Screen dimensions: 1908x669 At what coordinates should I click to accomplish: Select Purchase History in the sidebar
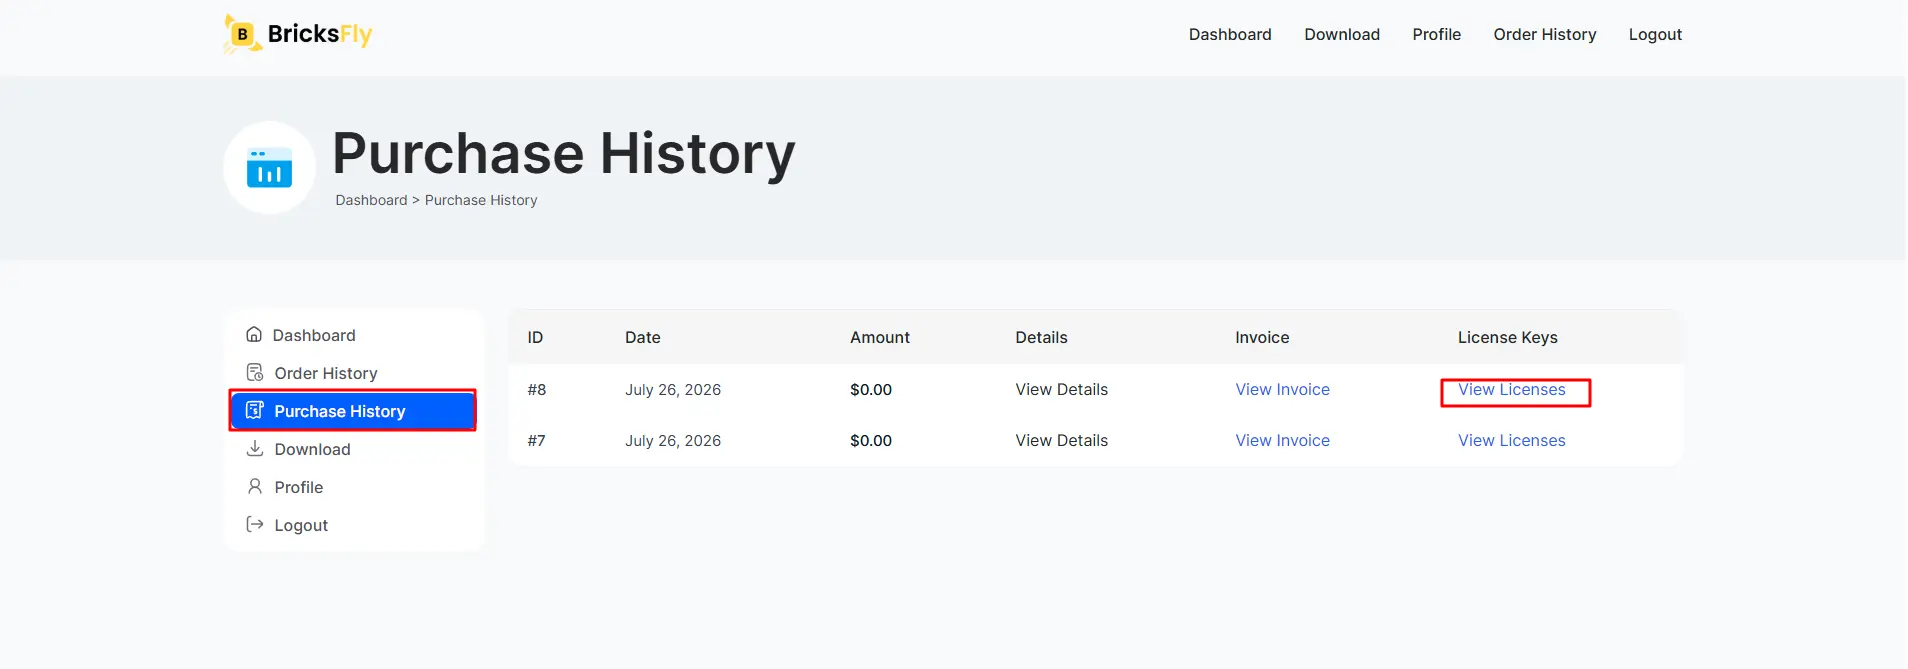pyautogui.click(x=353, y=411)
